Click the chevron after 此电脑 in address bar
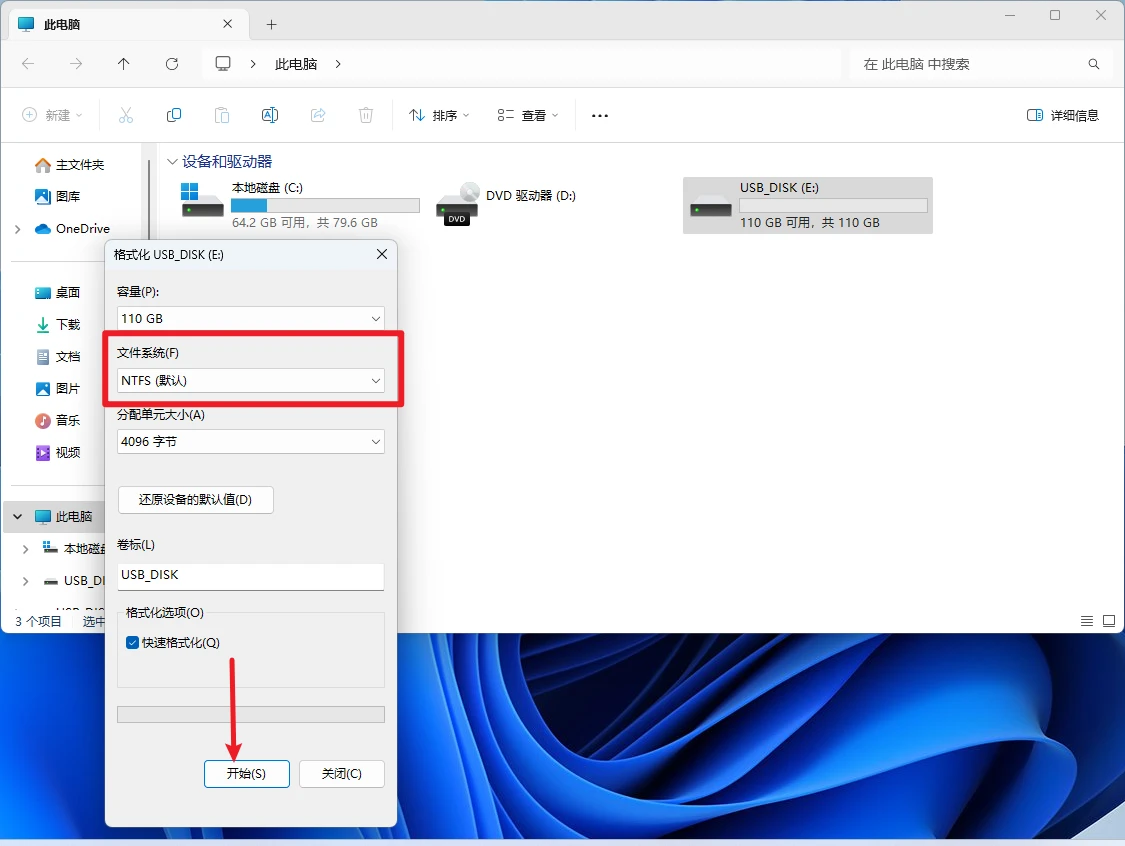The width and height of the screenshot is (1125, 846). pos(338,64)
